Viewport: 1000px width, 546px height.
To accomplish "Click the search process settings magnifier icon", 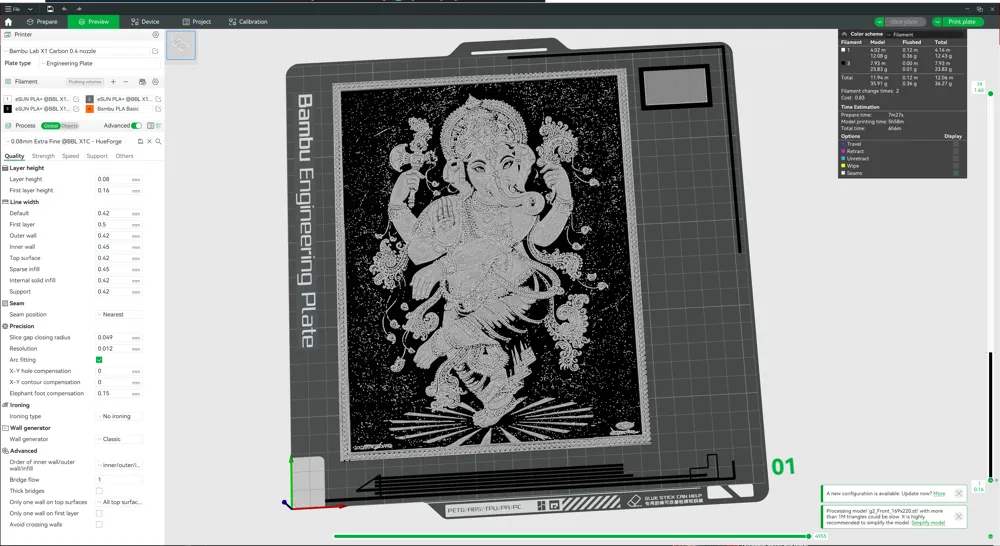I will pos(158,142).
